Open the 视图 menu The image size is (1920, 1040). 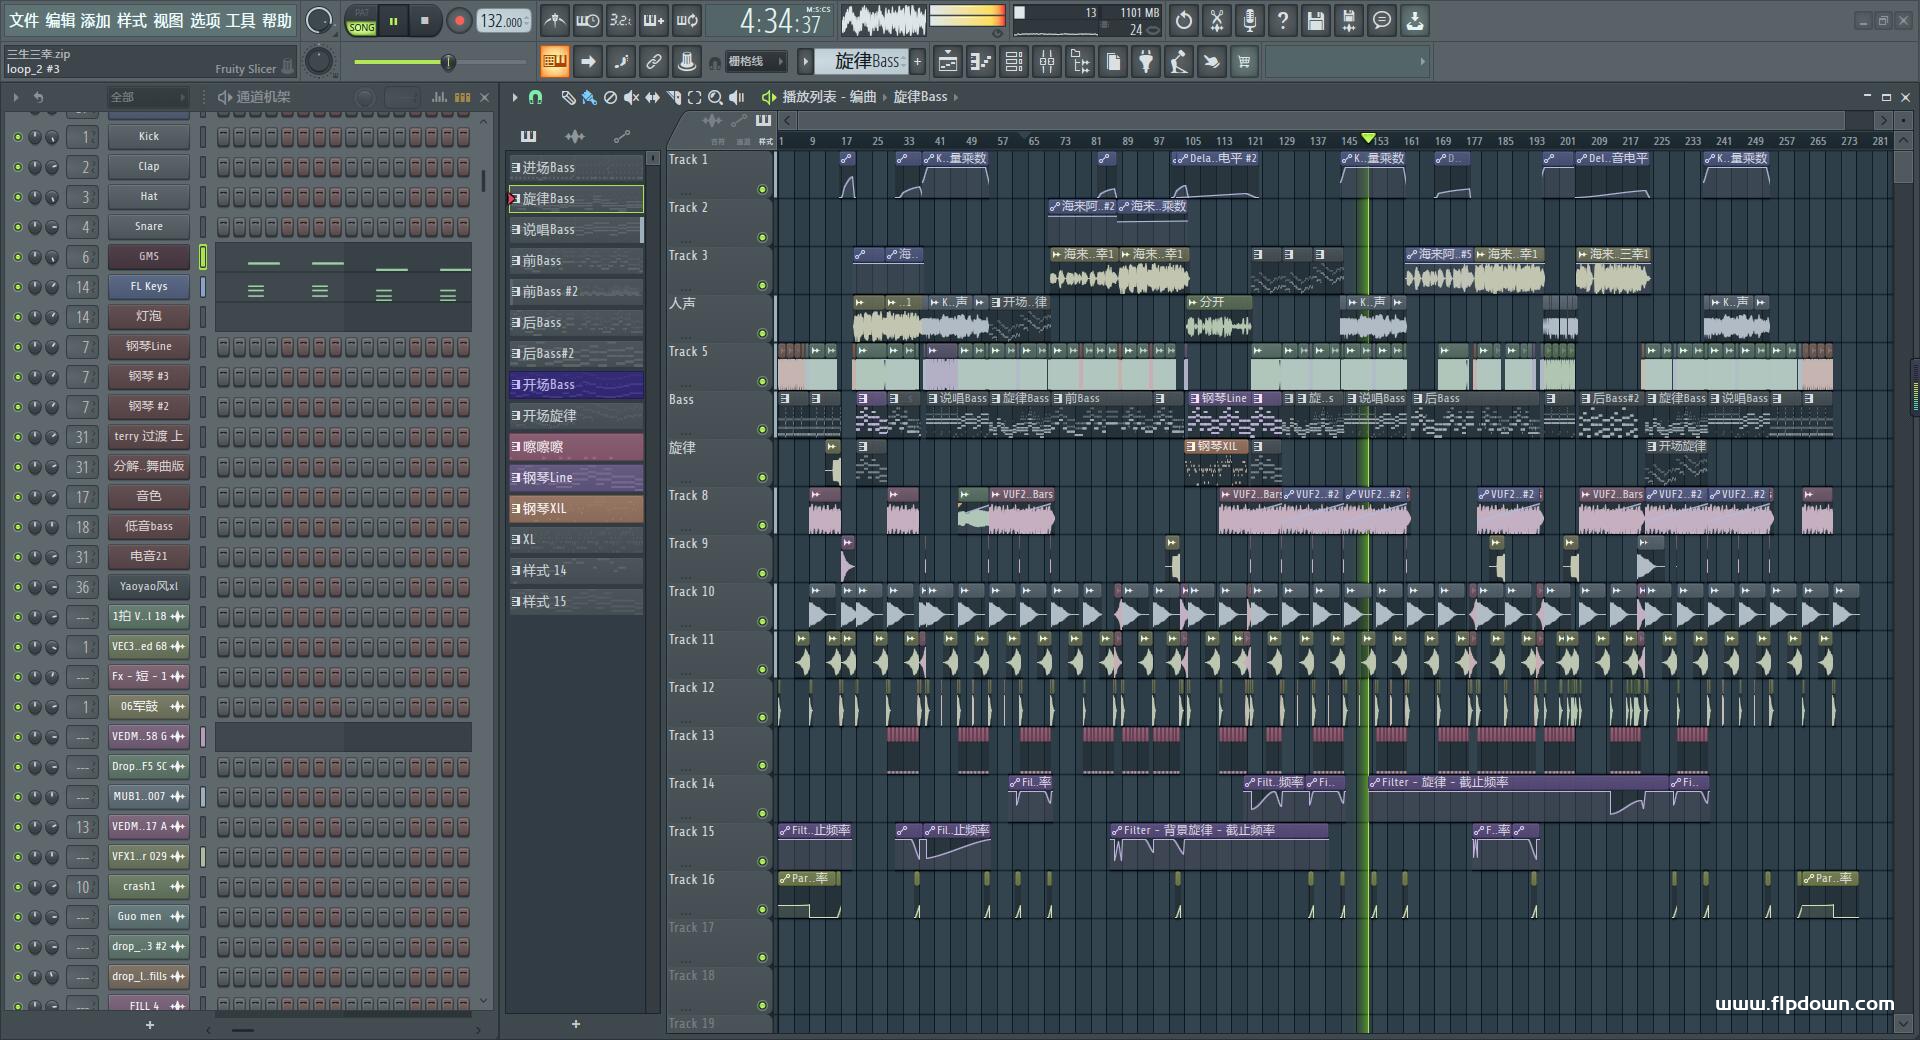168,20
